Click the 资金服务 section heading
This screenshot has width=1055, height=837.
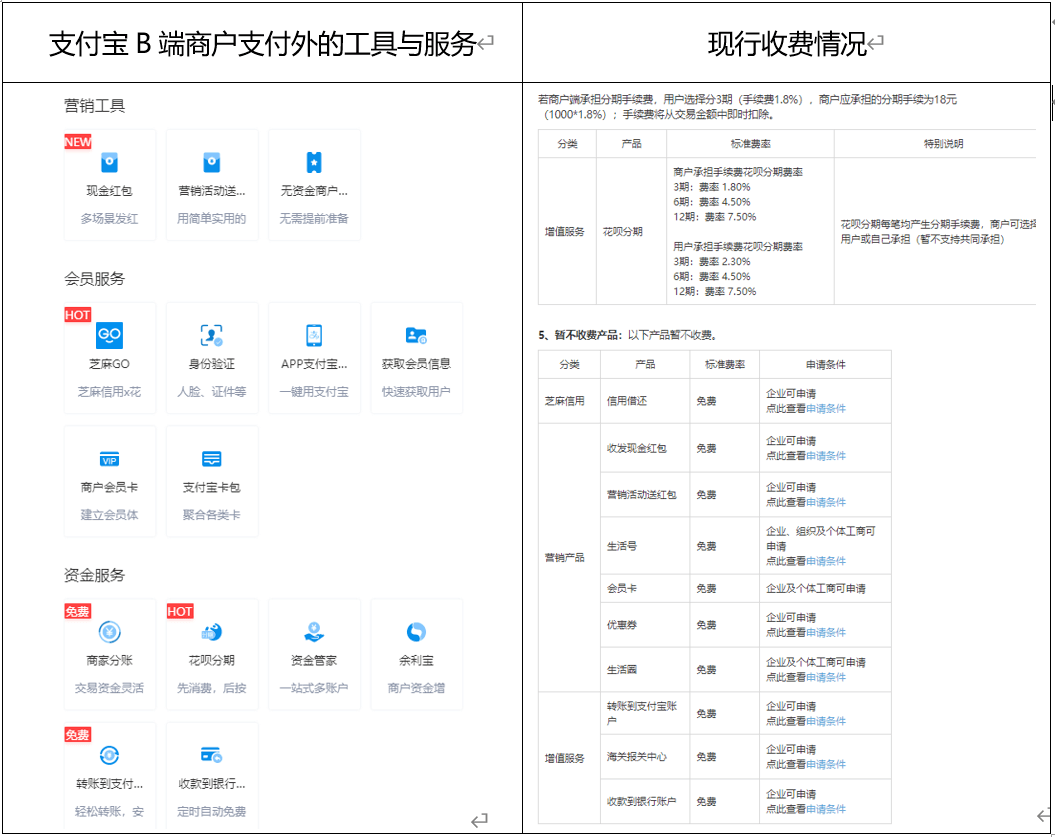[x=94, y=575]
